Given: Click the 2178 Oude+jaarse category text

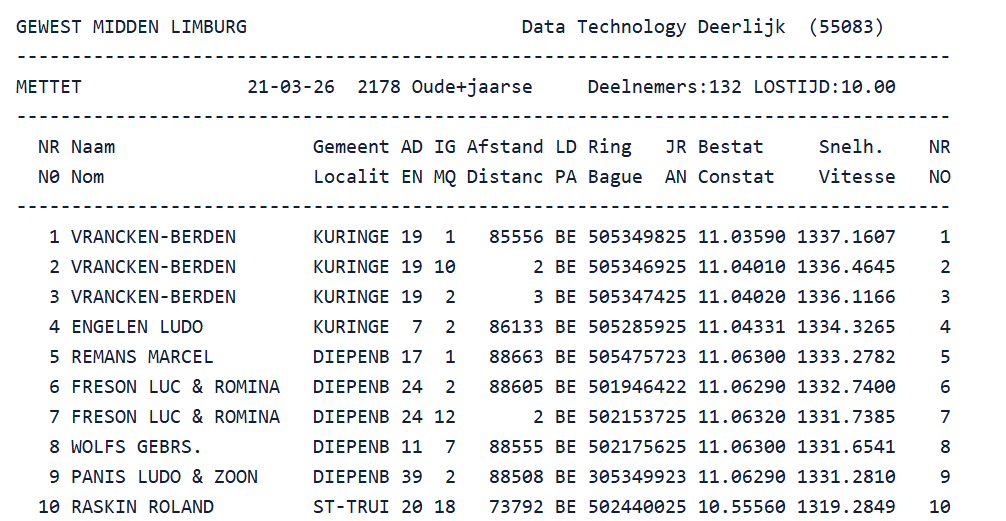Looking at the screenshot, I should pyautogui.click(x=444, y=87).
